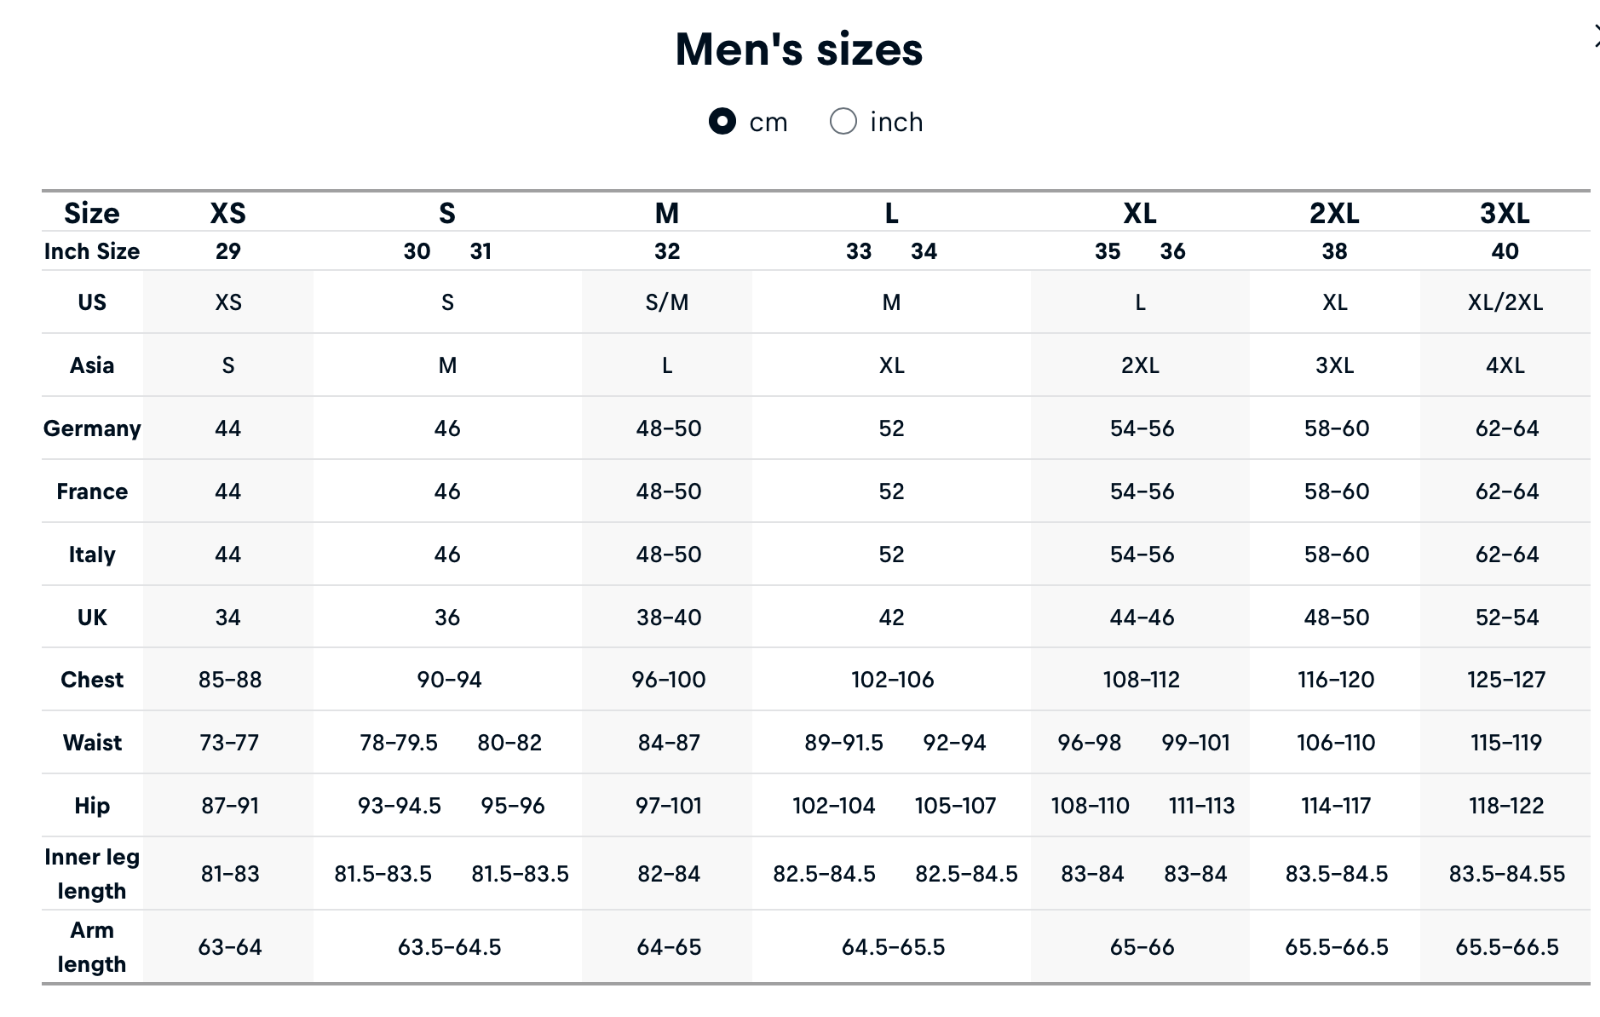Screen dimensions: 1600x1017
Task: Close the Men's sizes dialog
Action: pos(1596,38)
